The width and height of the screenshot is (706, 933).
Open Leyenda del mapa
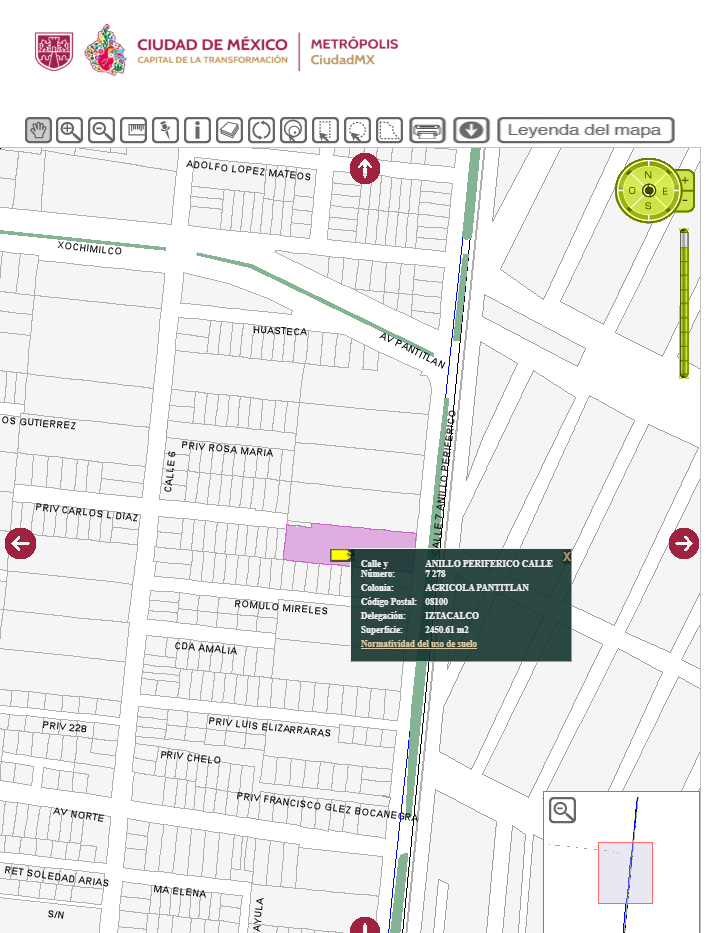coord(585,130)
